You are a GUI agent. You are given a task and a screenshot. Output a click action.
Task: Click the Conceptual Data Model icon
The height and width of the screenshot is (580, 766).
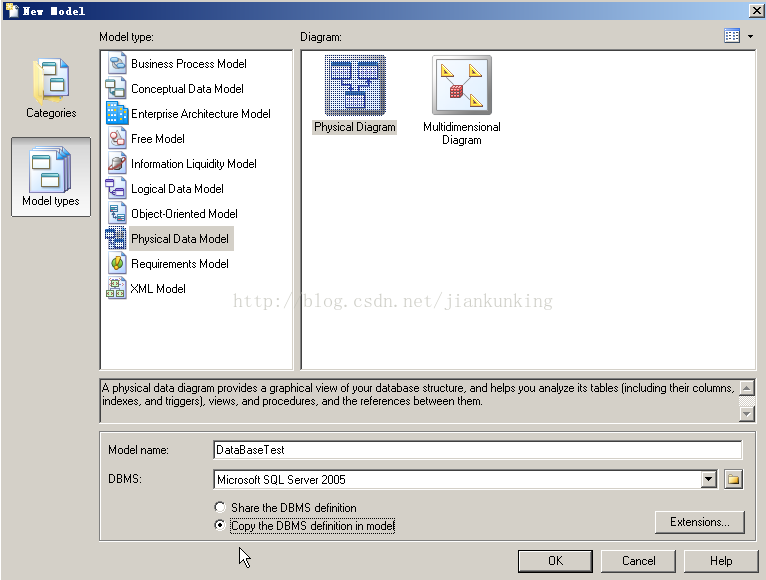pyautogui.click(x=116, y=88)
